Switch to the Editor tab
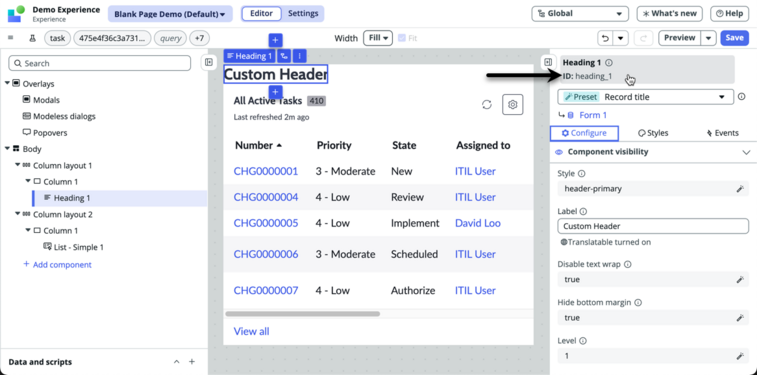Screen dimensions: 757x375 [261, 14]
